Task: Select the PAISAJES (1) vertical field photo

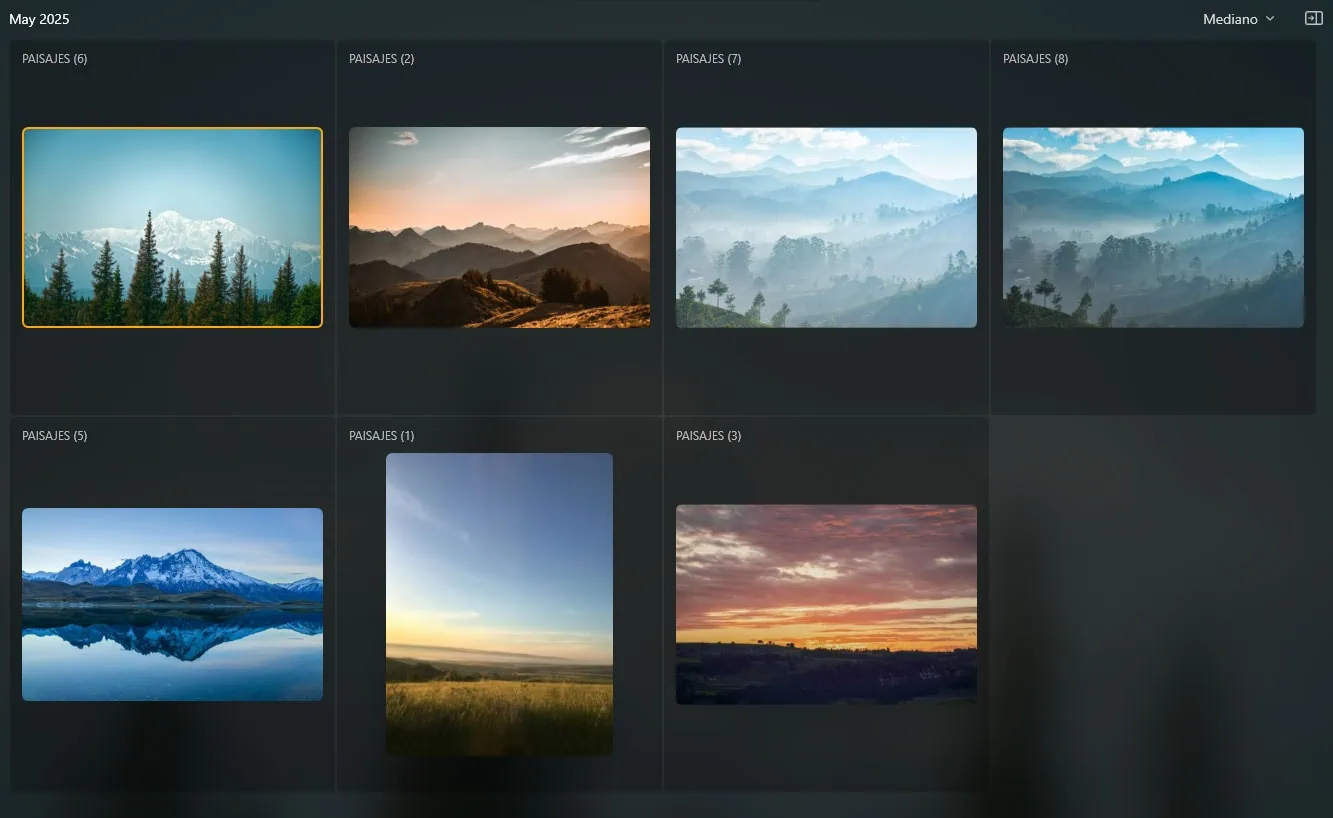Action: tap(499, 604)
